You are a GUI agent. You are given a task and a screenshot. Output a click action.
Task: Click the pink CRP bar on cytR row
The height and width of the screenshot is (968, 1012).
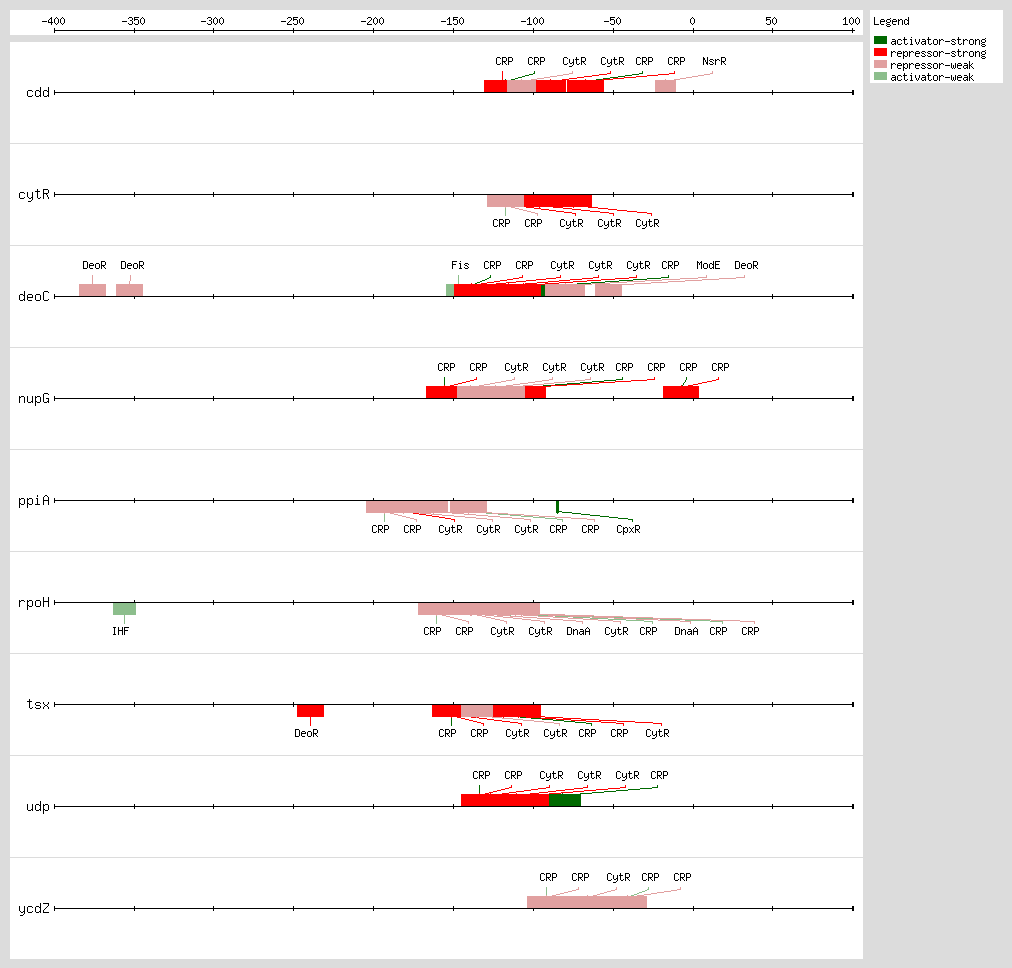point(505,201)
